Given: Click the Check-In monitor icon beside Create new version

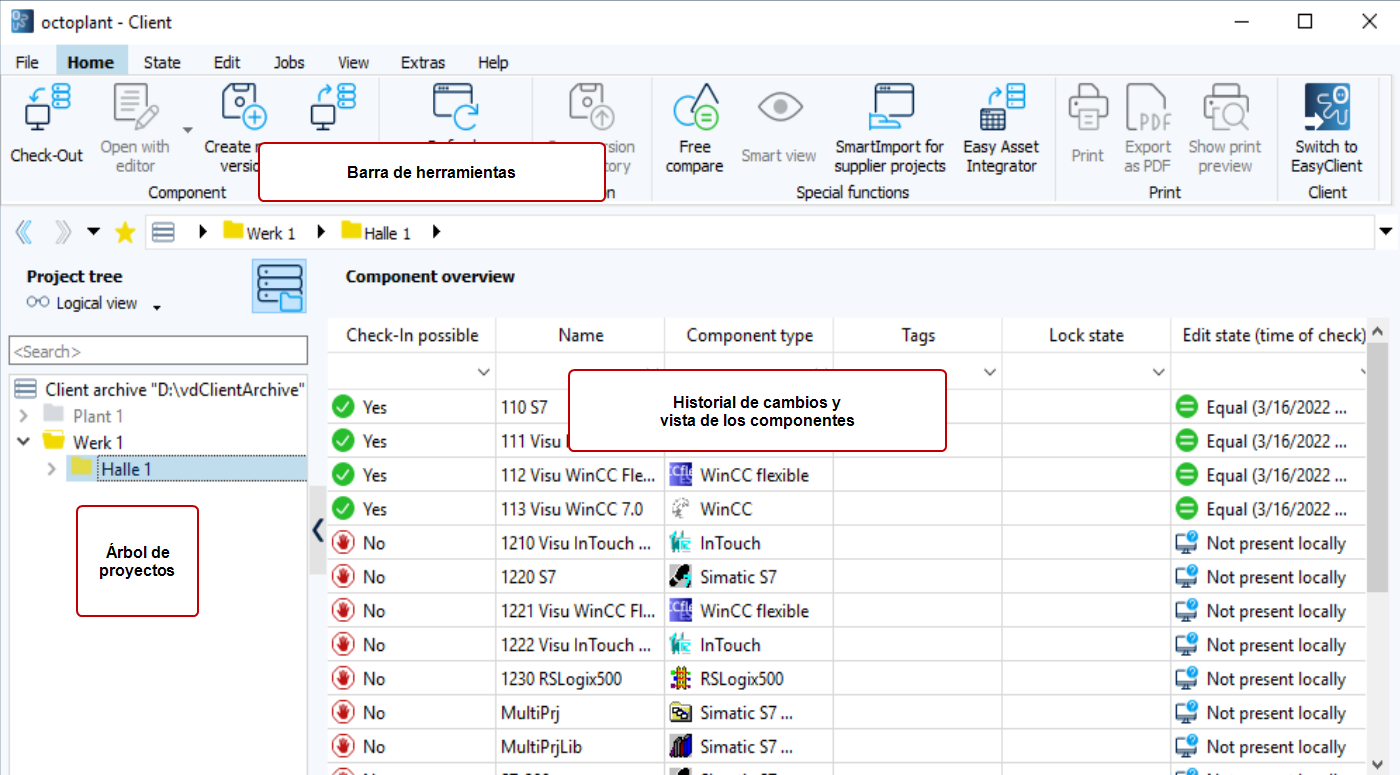Looking at the screenshot, I should pos(334,109).
